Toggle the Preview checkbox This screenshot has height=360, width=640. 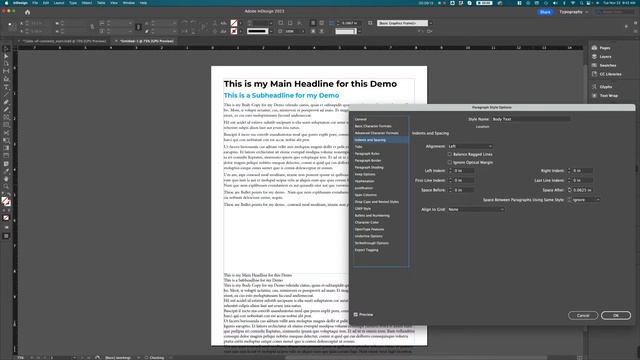(356, 315)
